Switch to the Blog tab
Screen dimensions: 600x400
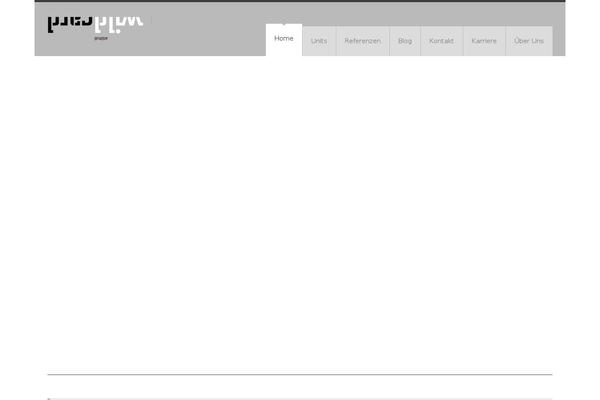(x=405, y=41)
